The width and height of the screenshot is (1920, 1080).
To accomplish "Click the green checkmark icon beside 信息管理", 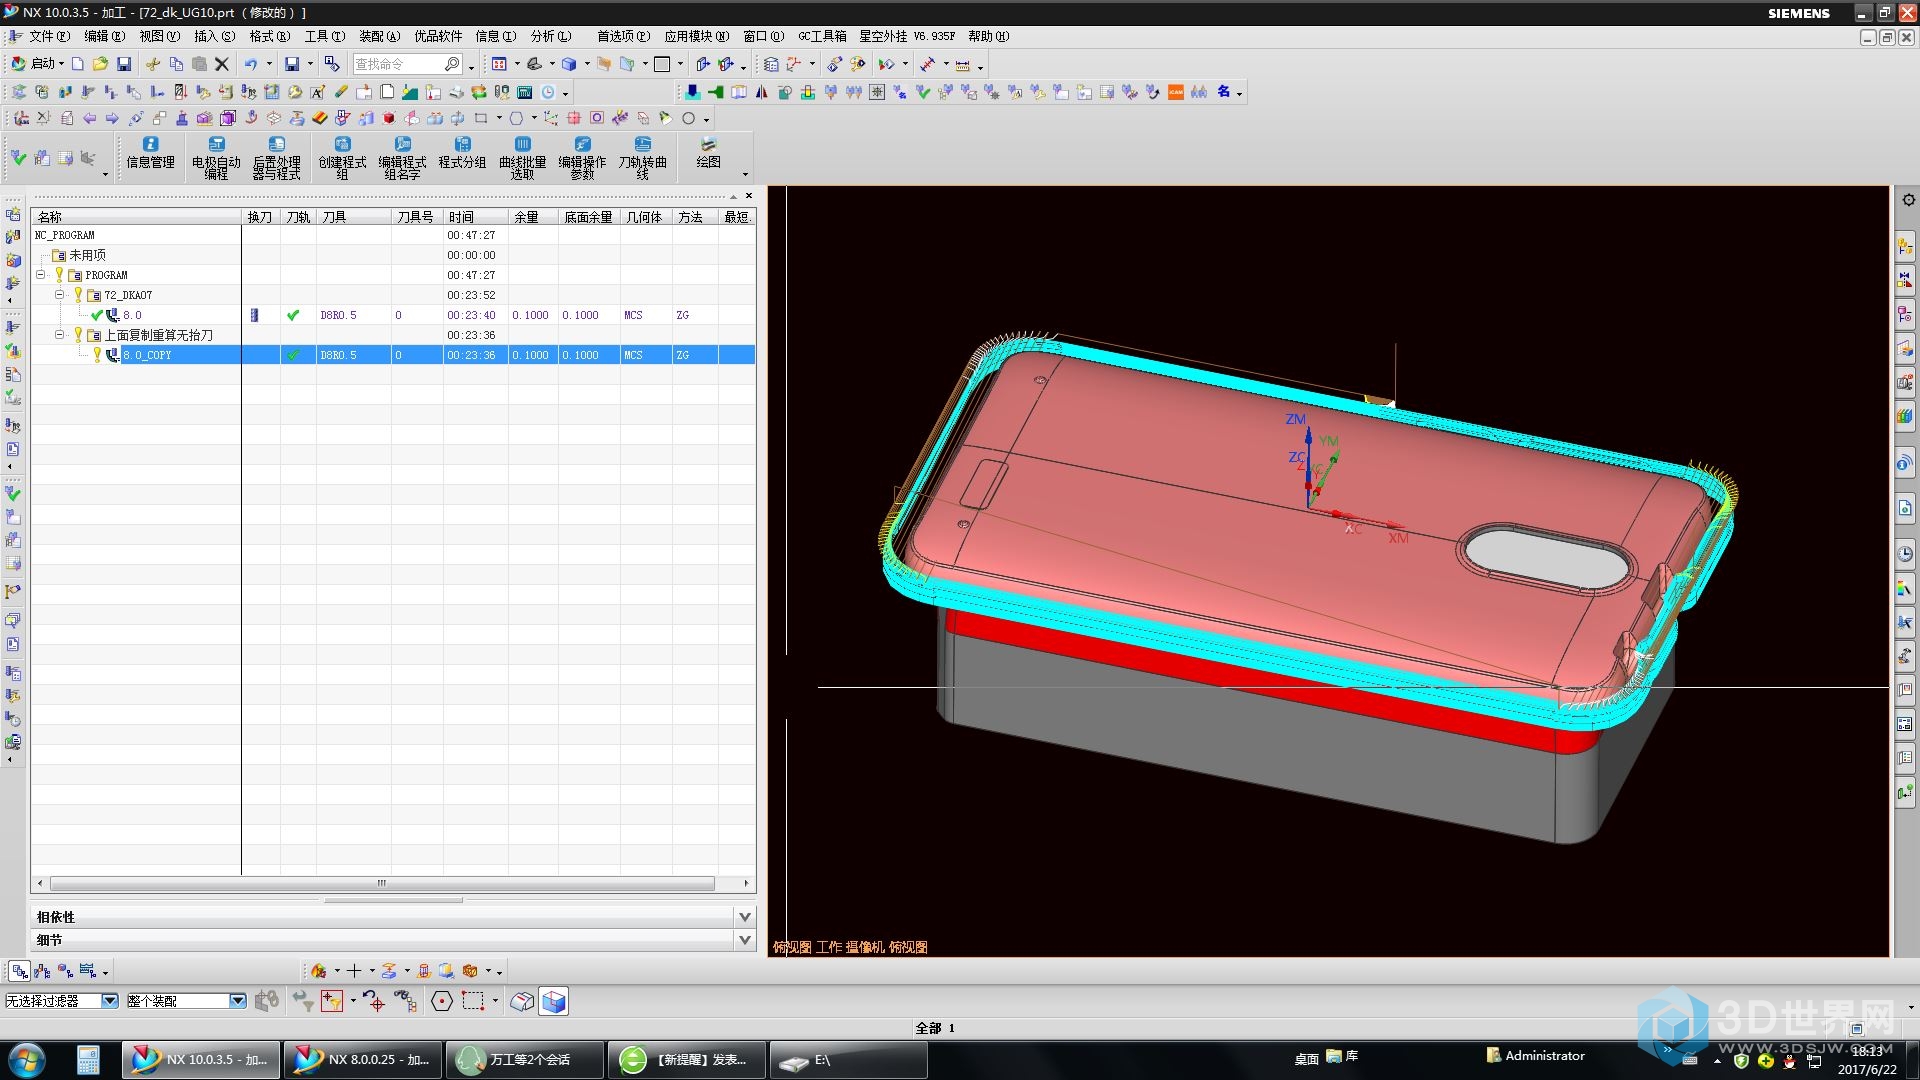I will click(x=19, y=158).
